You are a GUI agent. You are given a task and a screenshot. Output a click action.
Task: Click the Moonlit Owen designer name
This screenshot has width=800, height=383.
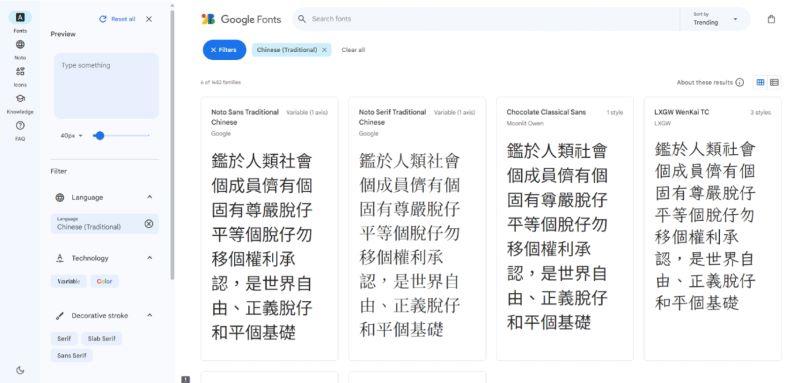coord(525,123)
